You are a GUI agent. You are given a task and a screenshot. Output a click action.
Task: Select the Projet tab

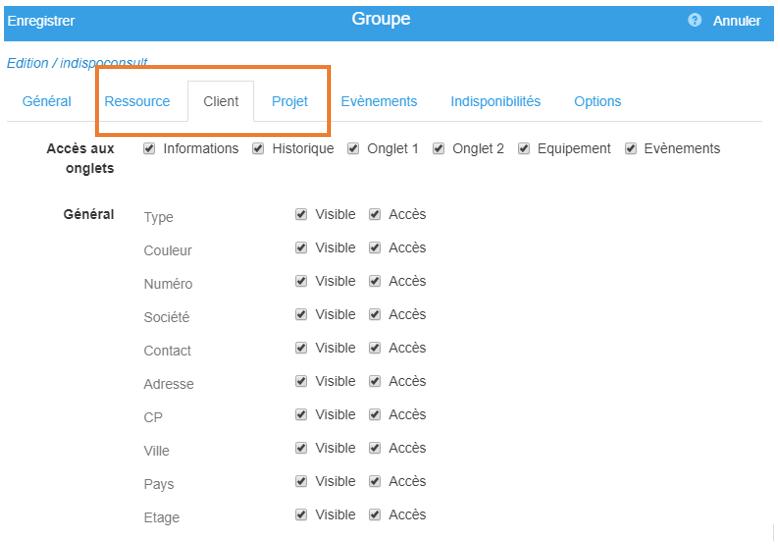click(x=290, y=101)
